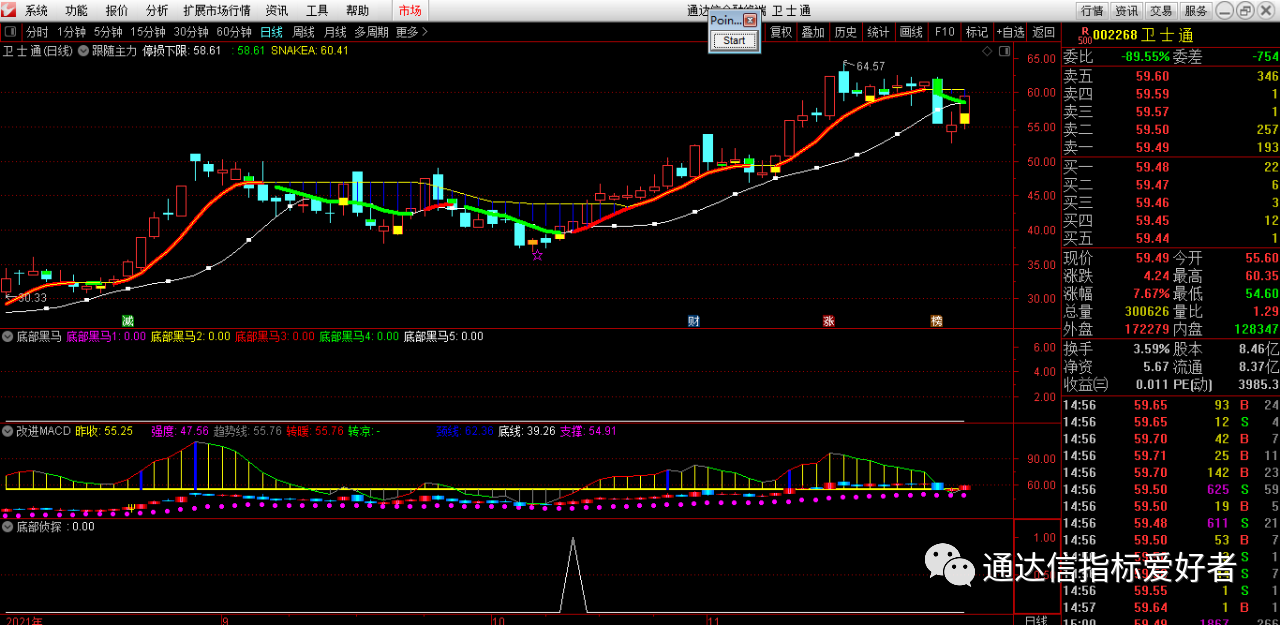Screen dimensions: 1280x625
Task: Click the Start button in the popup
Action: tap(734, 41)
